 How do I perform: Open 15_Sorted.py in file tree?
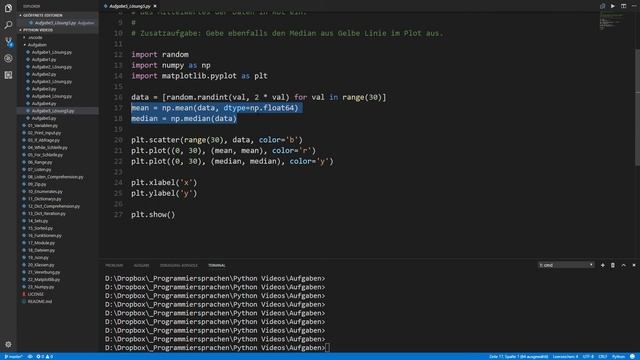[40, 229]
